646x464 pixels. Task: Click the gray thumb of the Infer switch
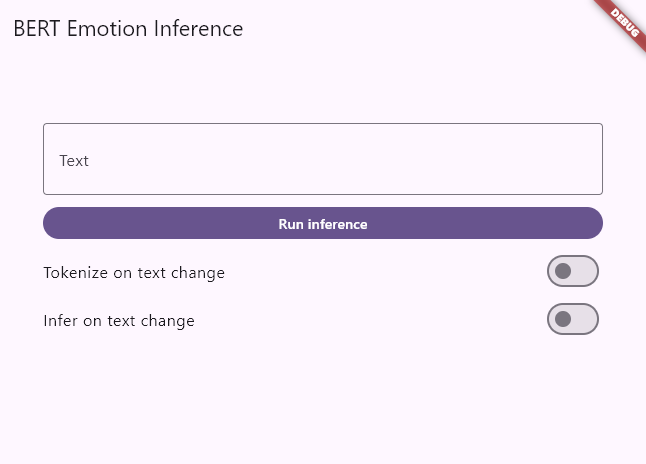[563, 320]
